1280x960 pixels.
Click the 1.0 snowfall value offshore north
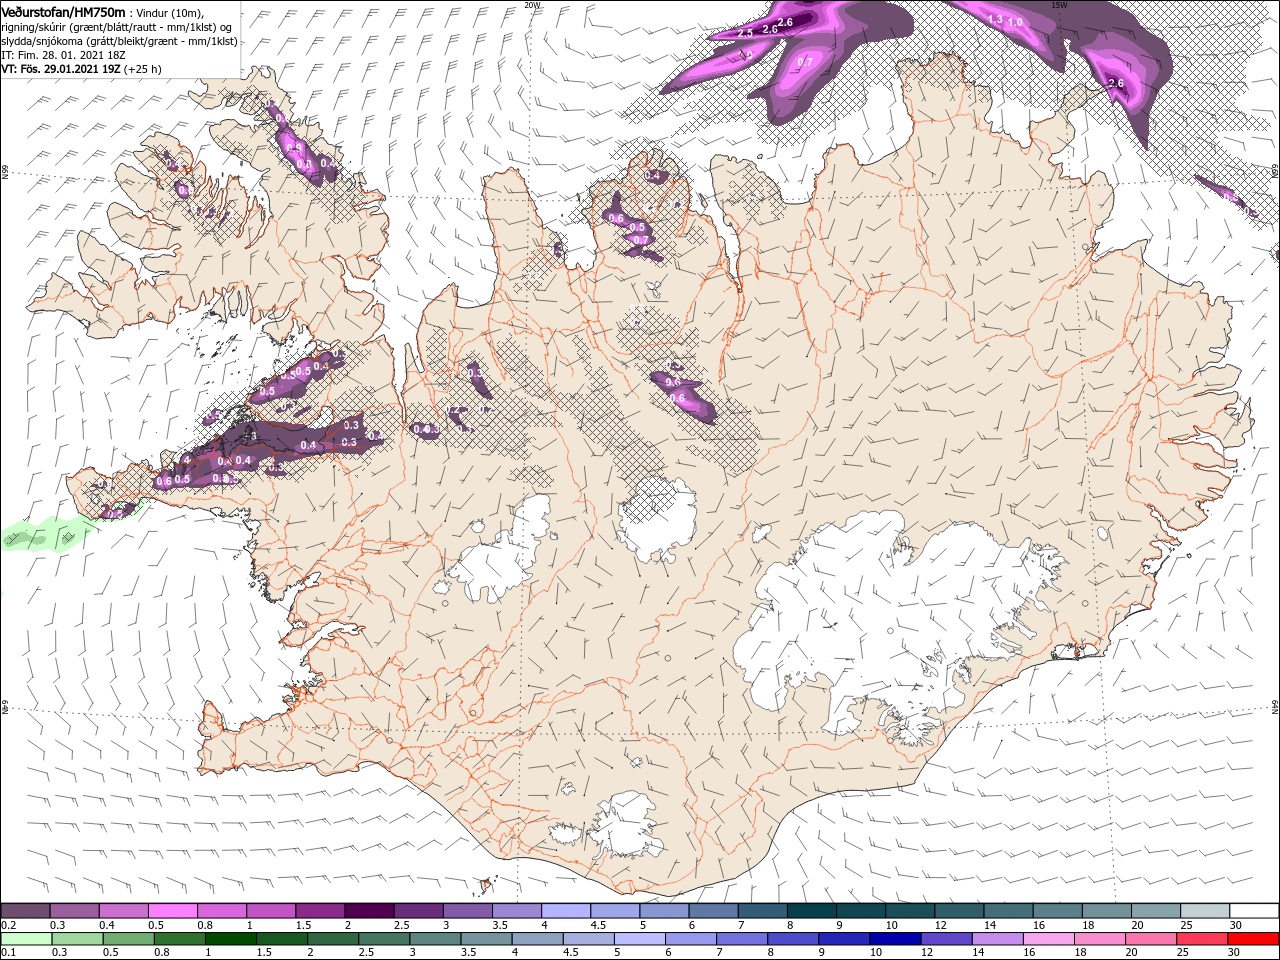click(x=1015, y=22)
